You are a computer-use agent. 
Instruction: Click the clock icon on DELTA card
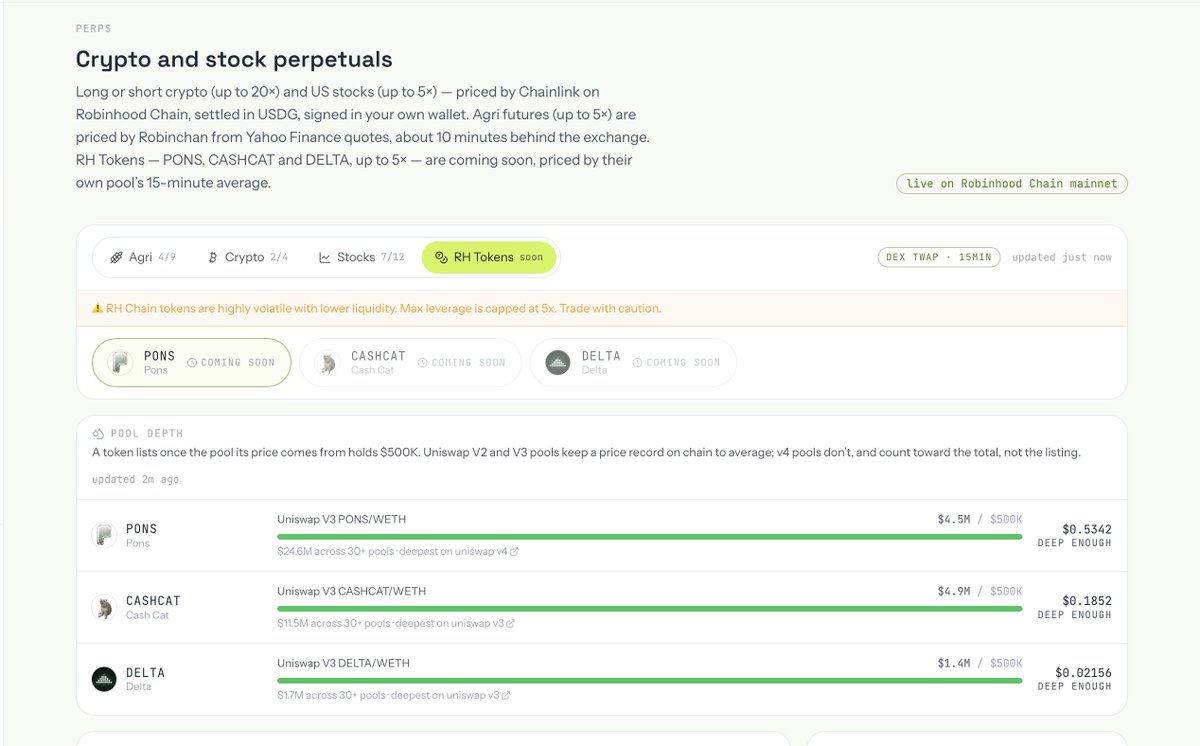[x=637, y=363]
